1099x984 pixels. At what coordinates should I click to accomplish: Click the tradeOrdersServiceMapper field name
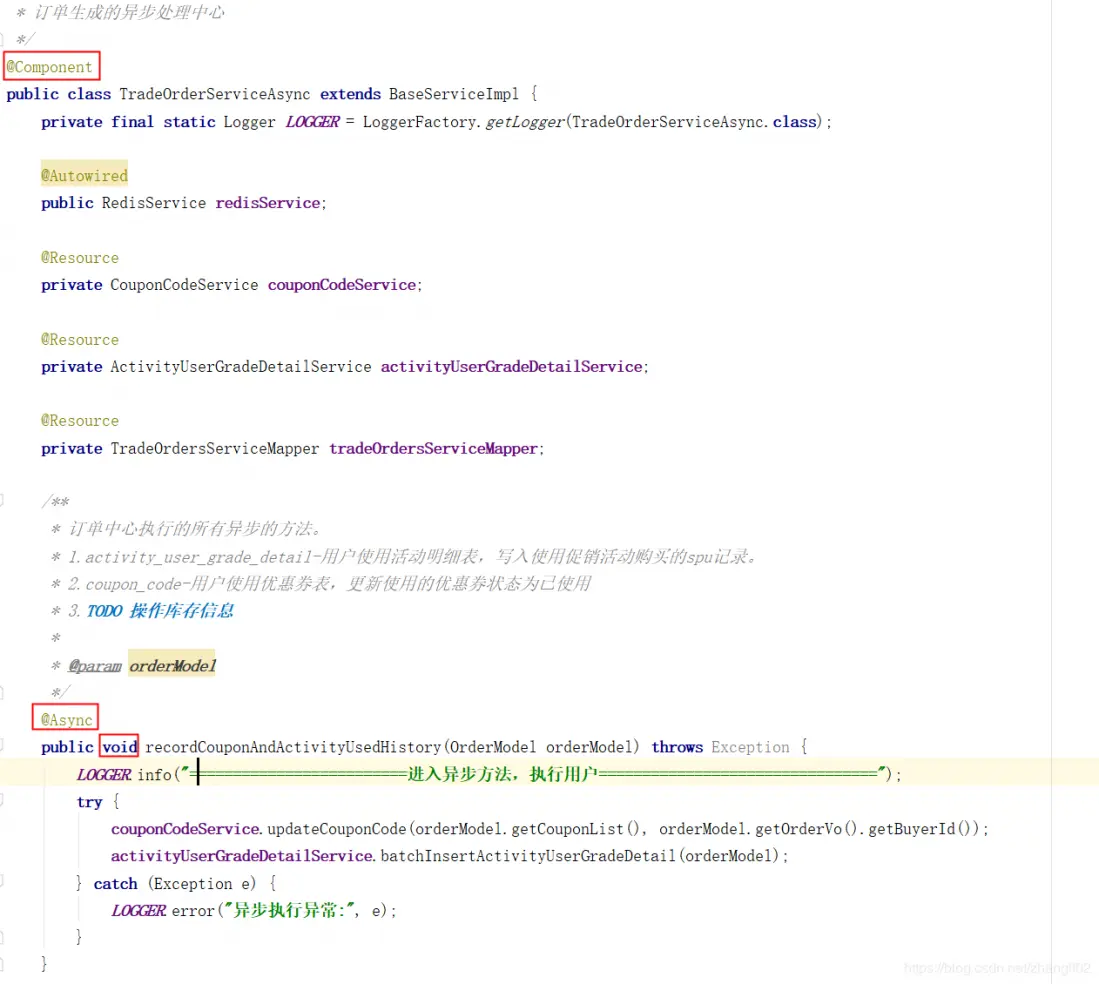(x=434, y=449)
